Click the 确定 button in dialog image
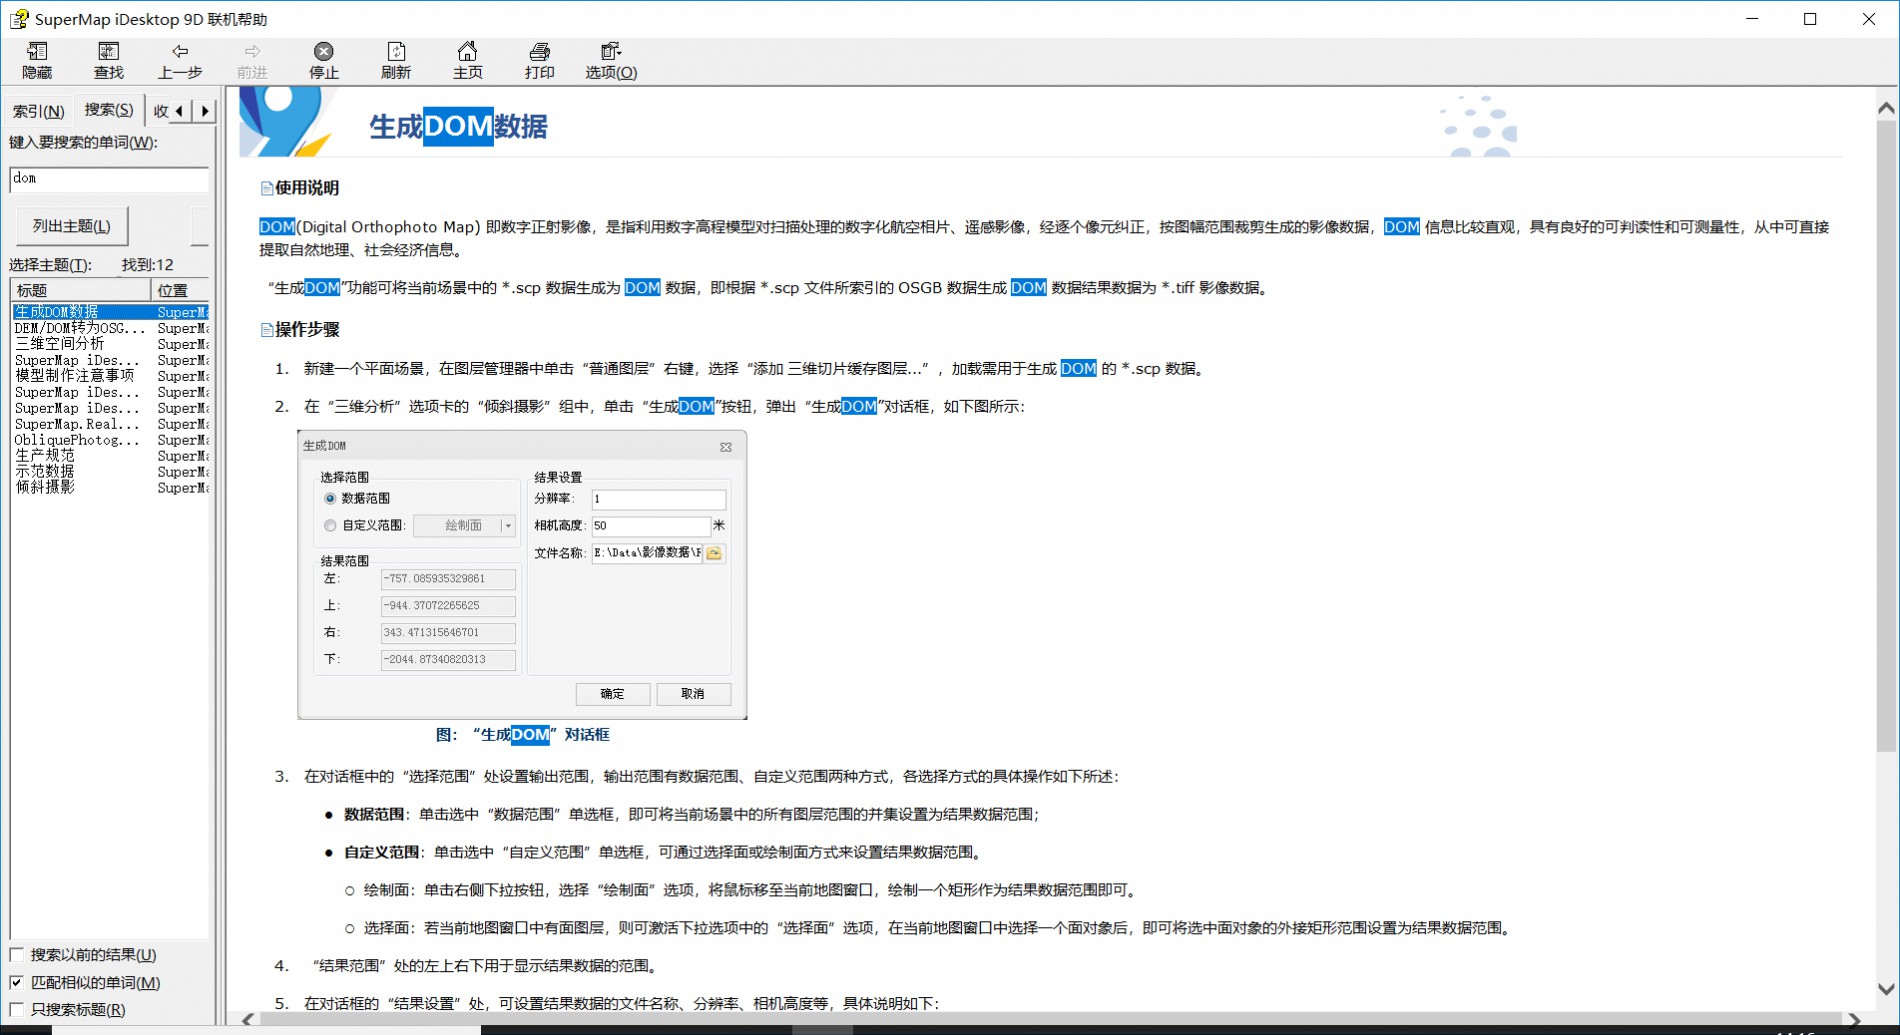The image size is (1900, 1035). point(612,694)
